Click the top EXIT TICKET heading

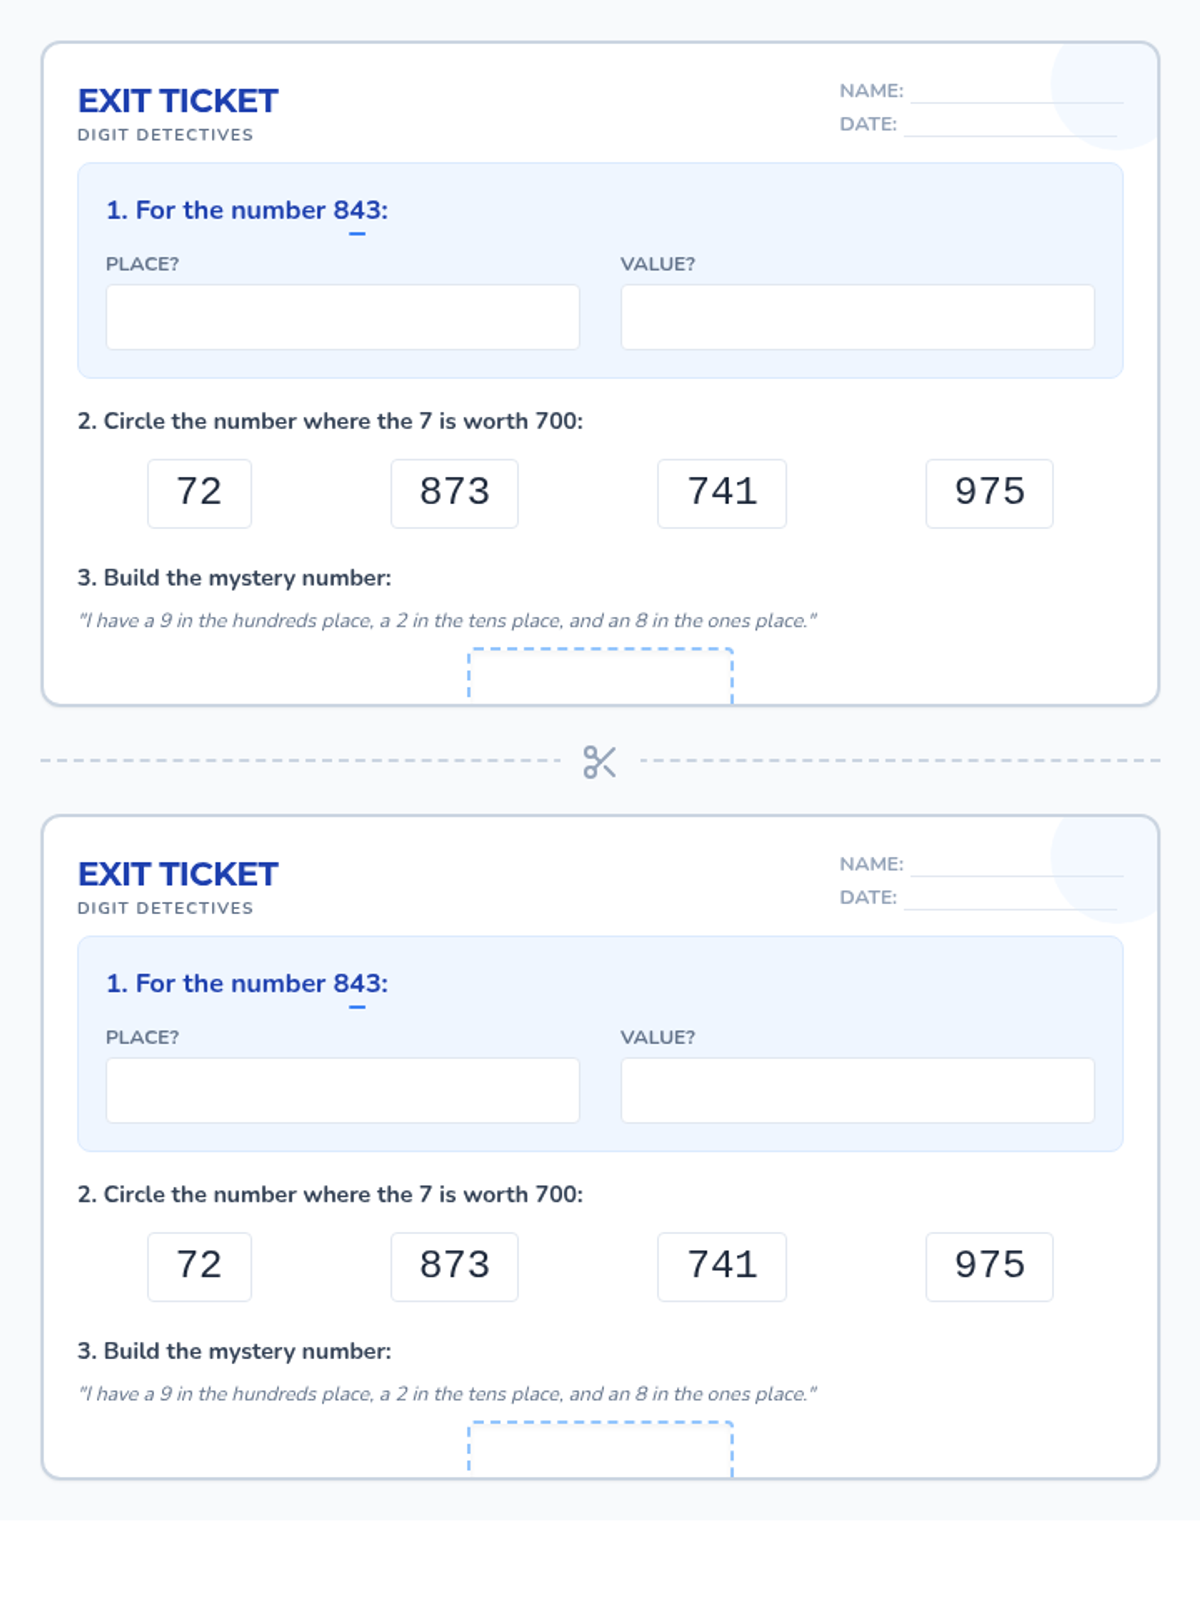[178, 101]
